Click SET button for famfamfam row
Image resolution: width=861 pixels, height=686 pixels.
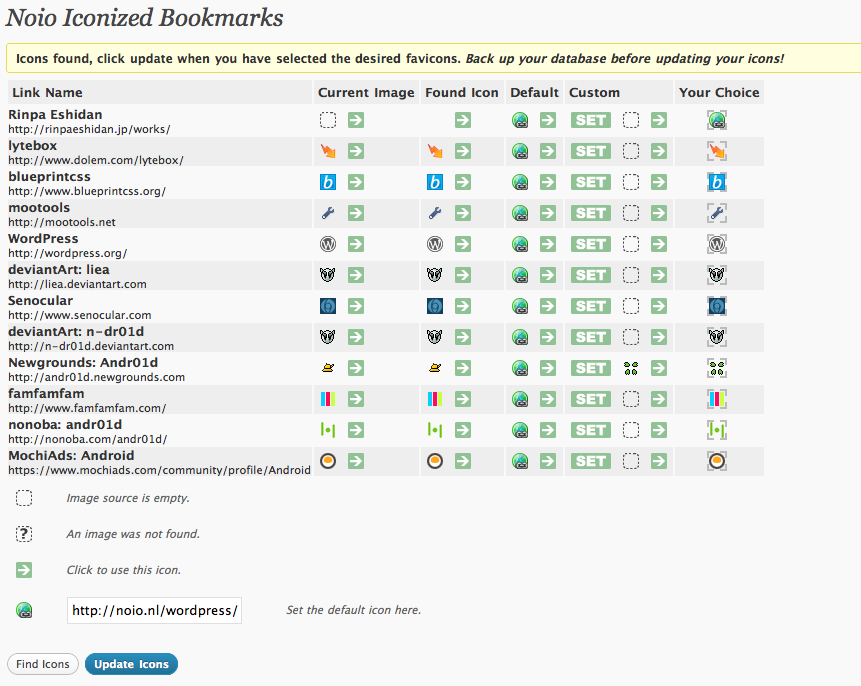[591, 399]
